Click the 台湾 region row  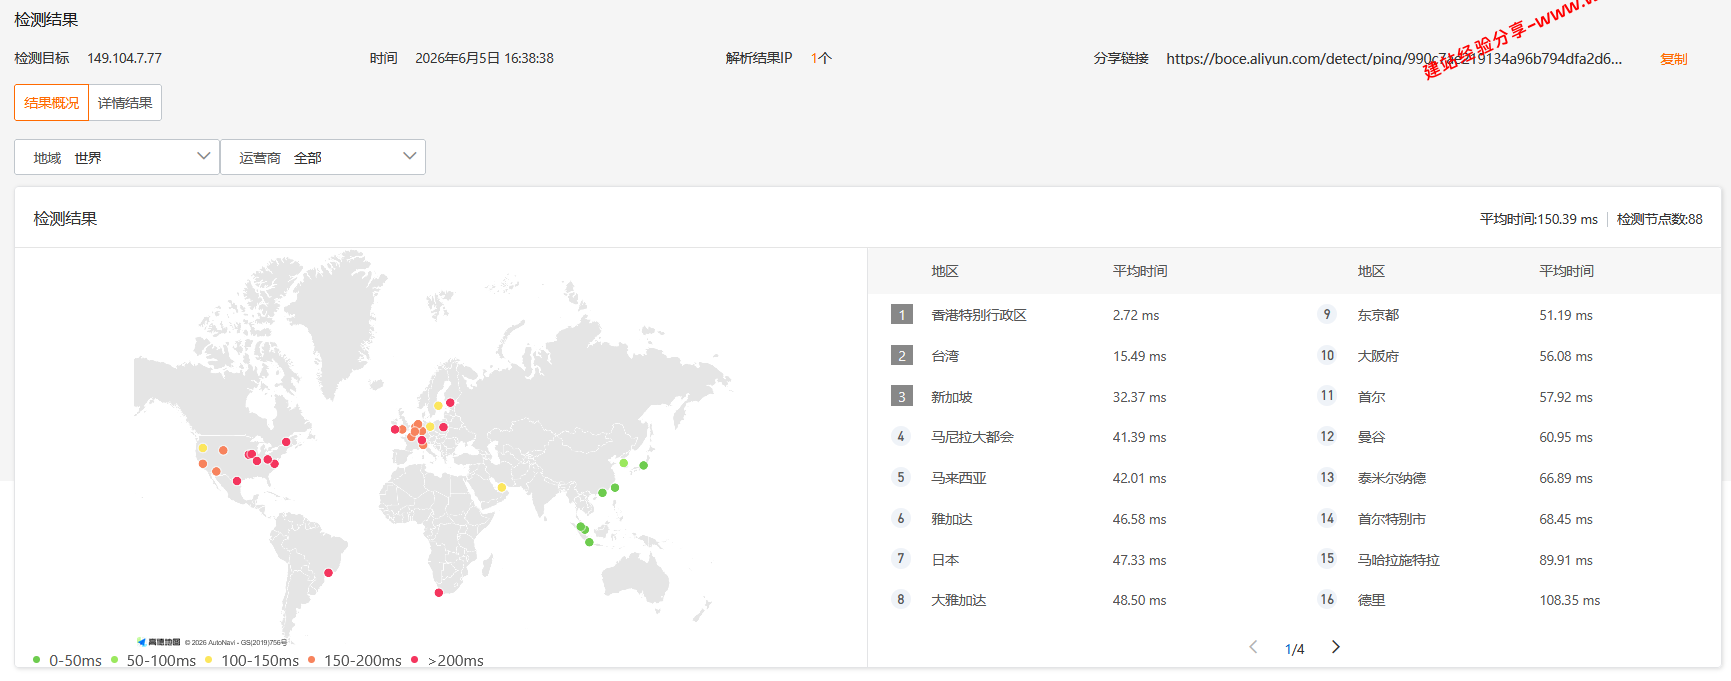[x=1080, y=356]
